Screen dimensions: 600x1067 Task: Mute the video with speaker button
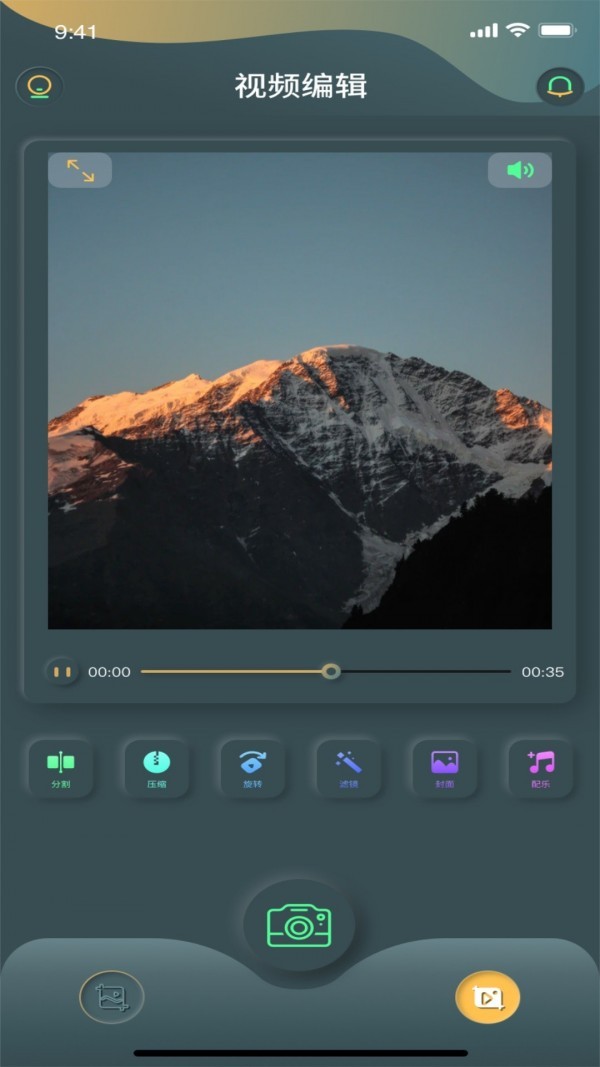(520, 170)
